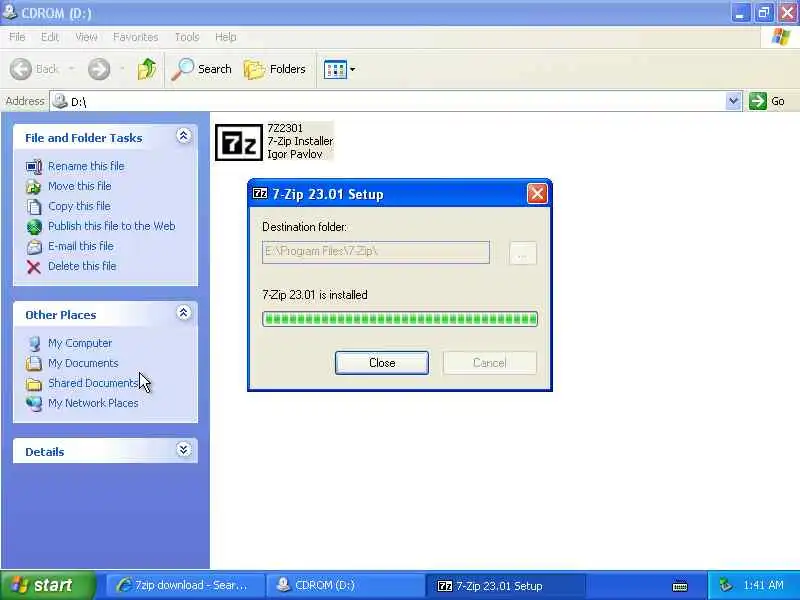The image size is (800, 600).
Task: Click the Publish to Web globe icon
Action: coord(34,227)
